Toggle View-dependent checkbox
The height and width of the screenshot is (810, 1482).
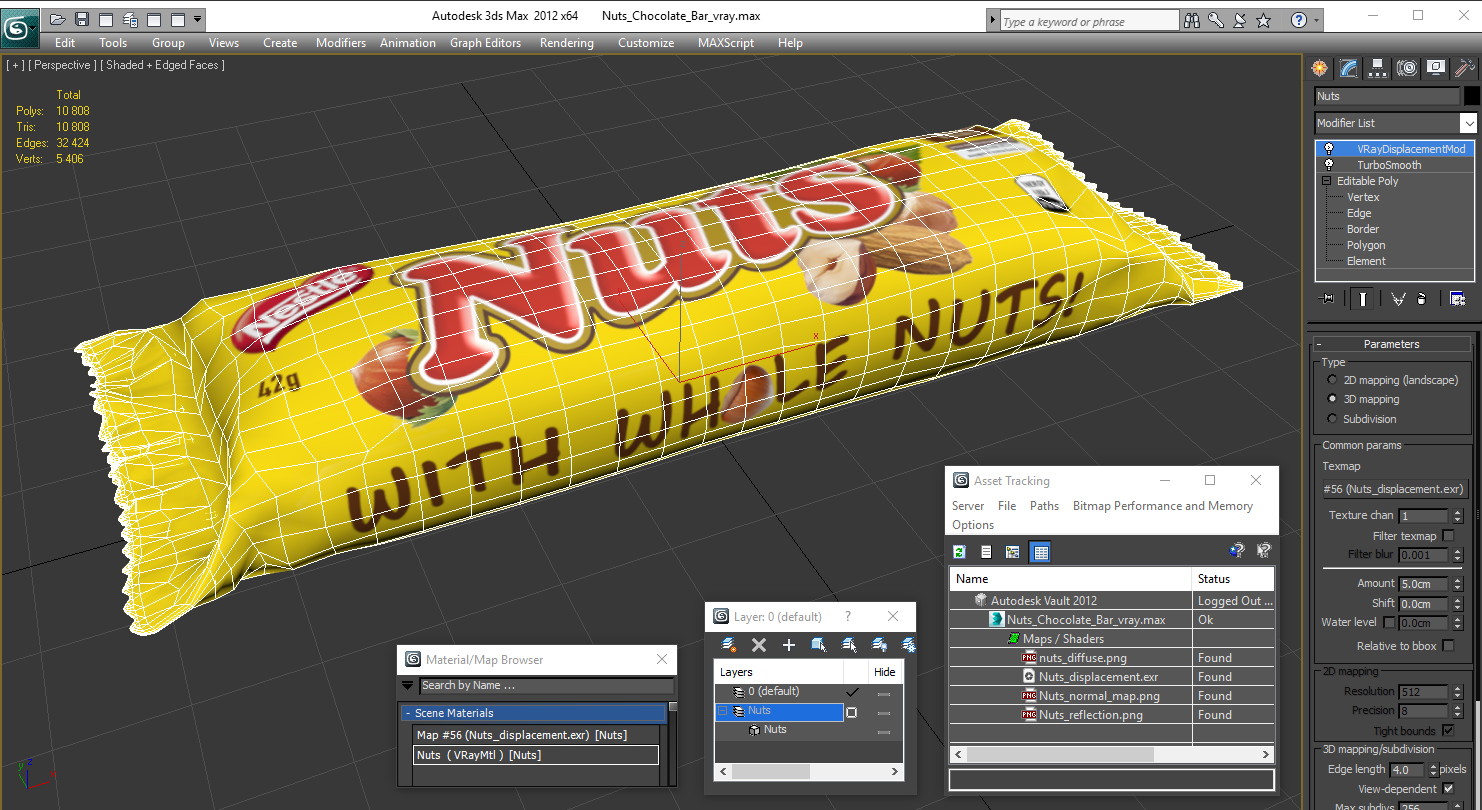(1448, 789)
